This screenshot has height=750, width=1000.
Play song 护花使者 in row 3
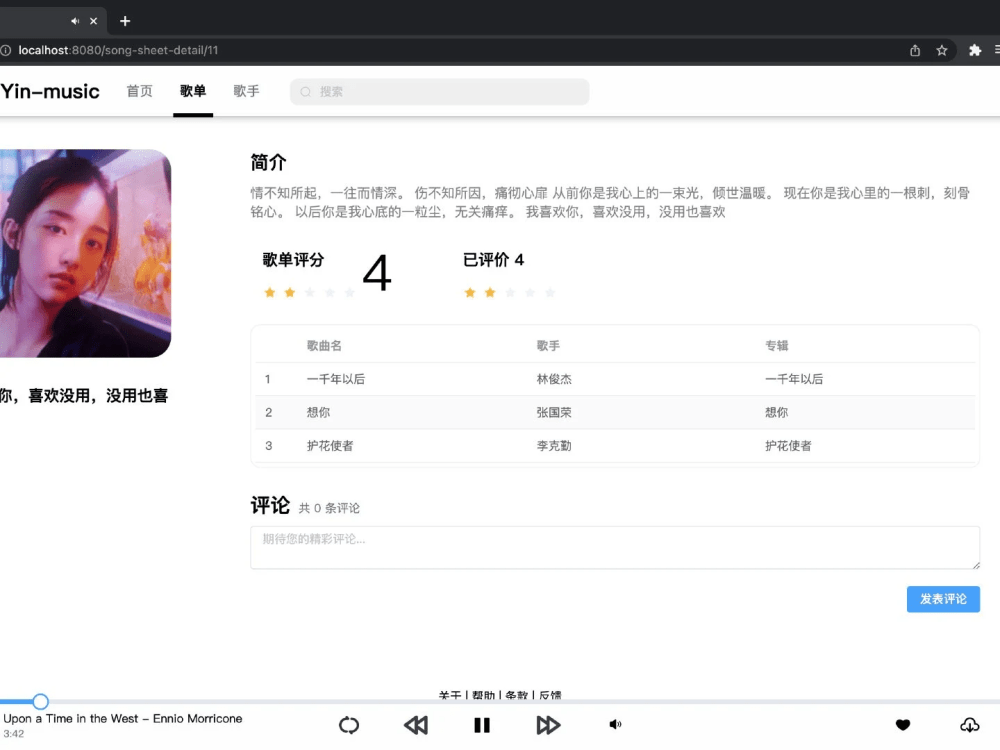point(330,446)
